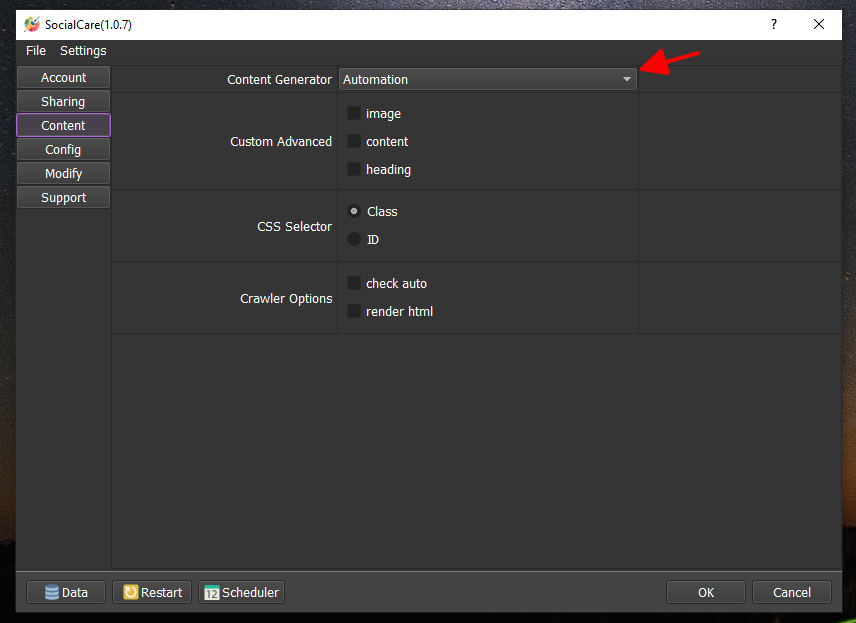Viewport: 856px width, 623px height.
Task: Click the Cancel button
Action: 792,592
